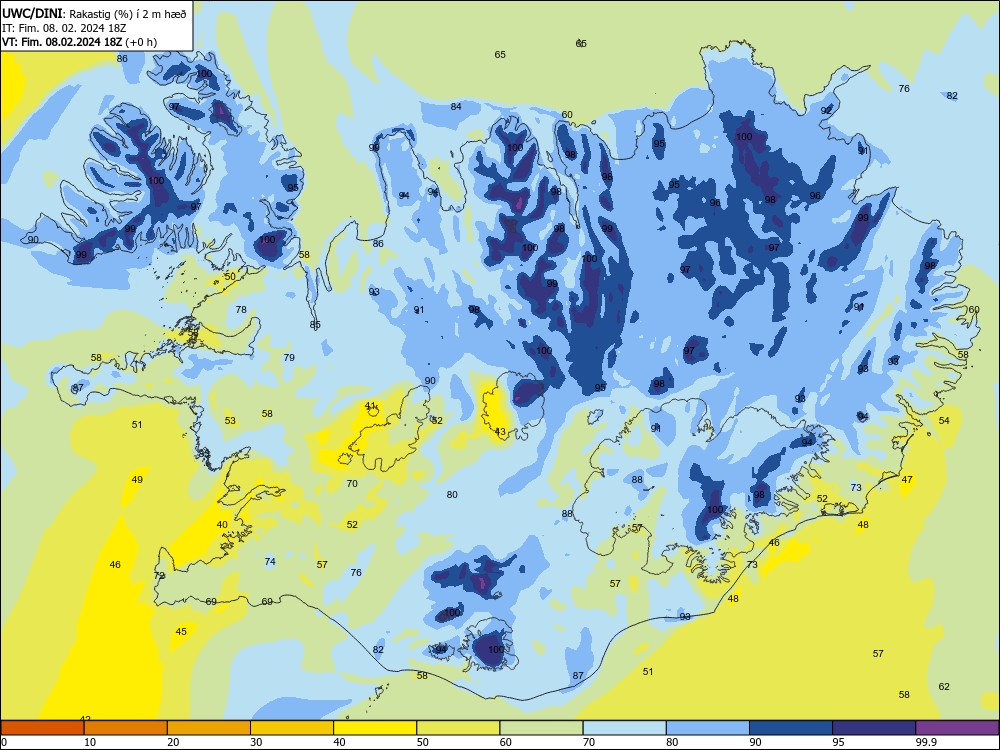Click the humidity value 41 on the map
1000x750 pixels.
371,406
